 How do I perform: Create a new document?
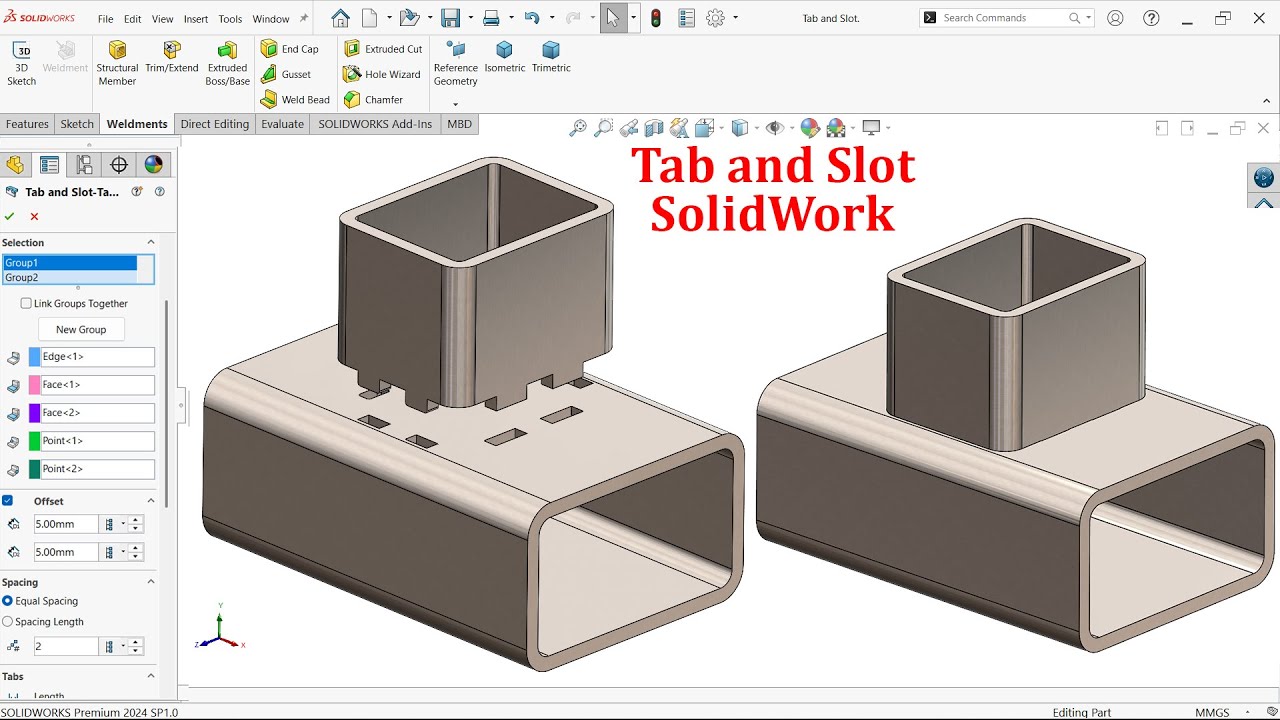[370, 18]
